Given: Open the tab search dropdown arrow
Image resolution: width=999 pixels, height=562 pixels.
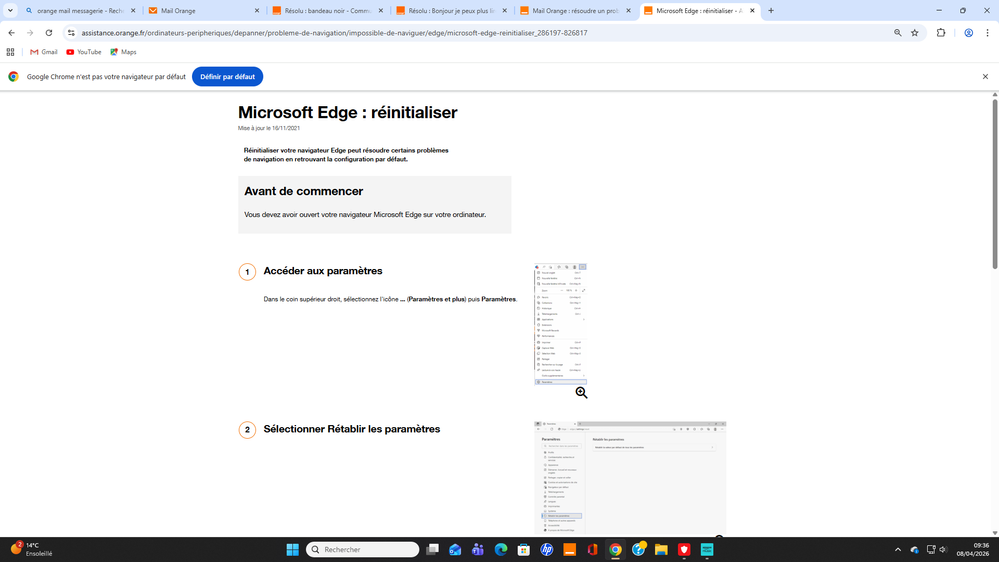Looking at the screenshot, I should pos(10,10).
